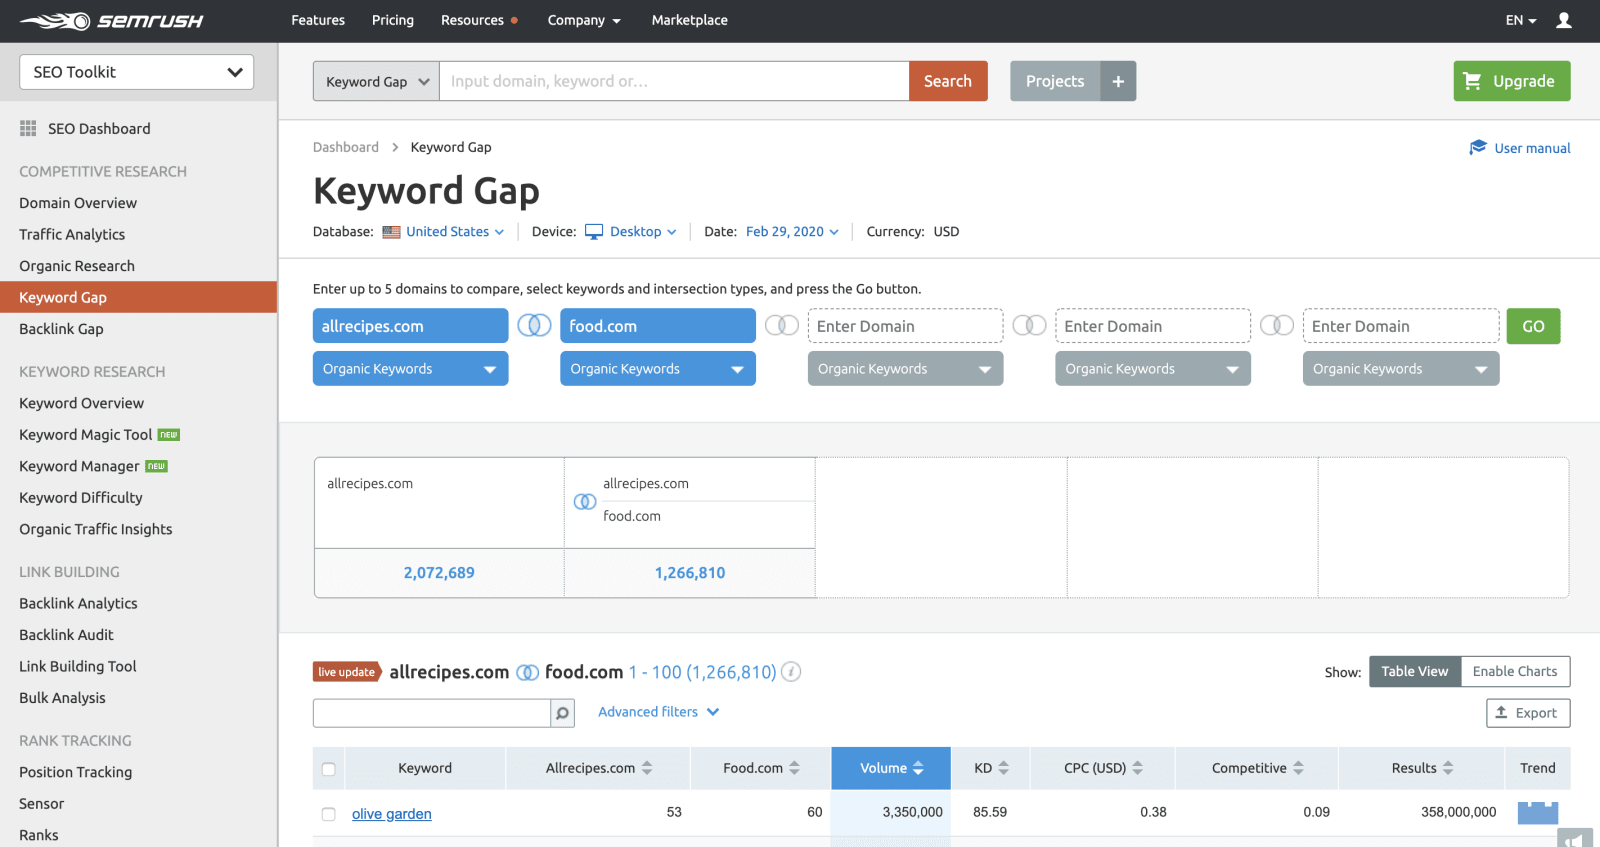Toggle intersection icon before the fifth domain field

point(1277,325)
